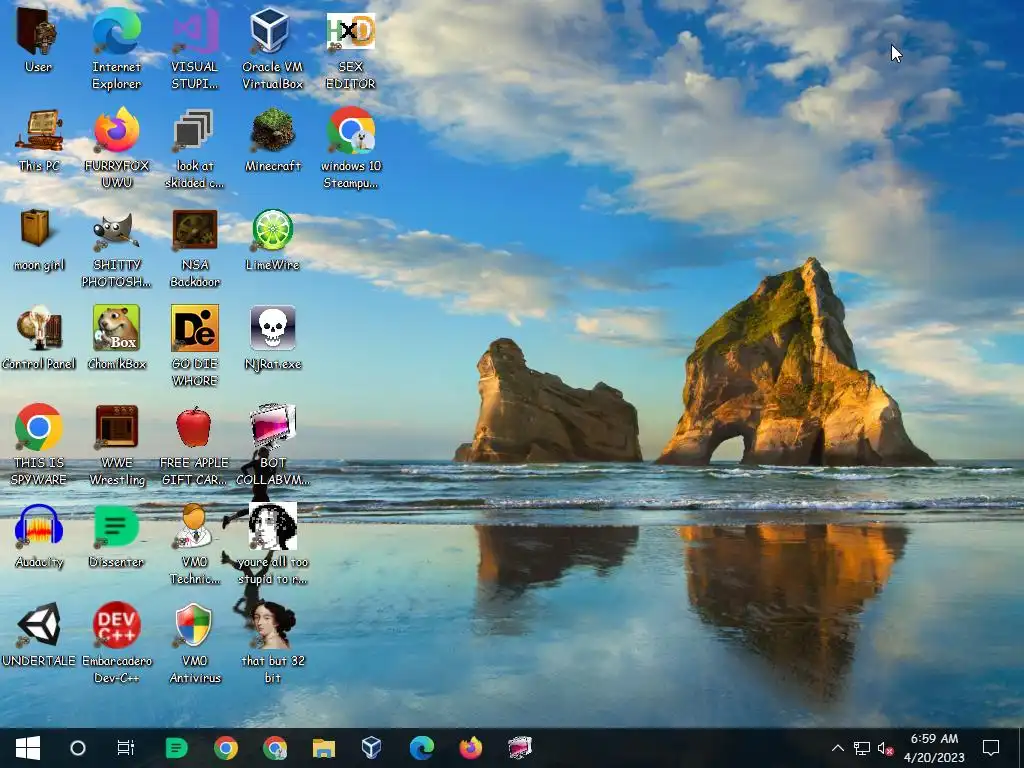Open the 'THIS IS SPYWARE' Chrome shortcut

pyautogui.click(x=39, y=445)
